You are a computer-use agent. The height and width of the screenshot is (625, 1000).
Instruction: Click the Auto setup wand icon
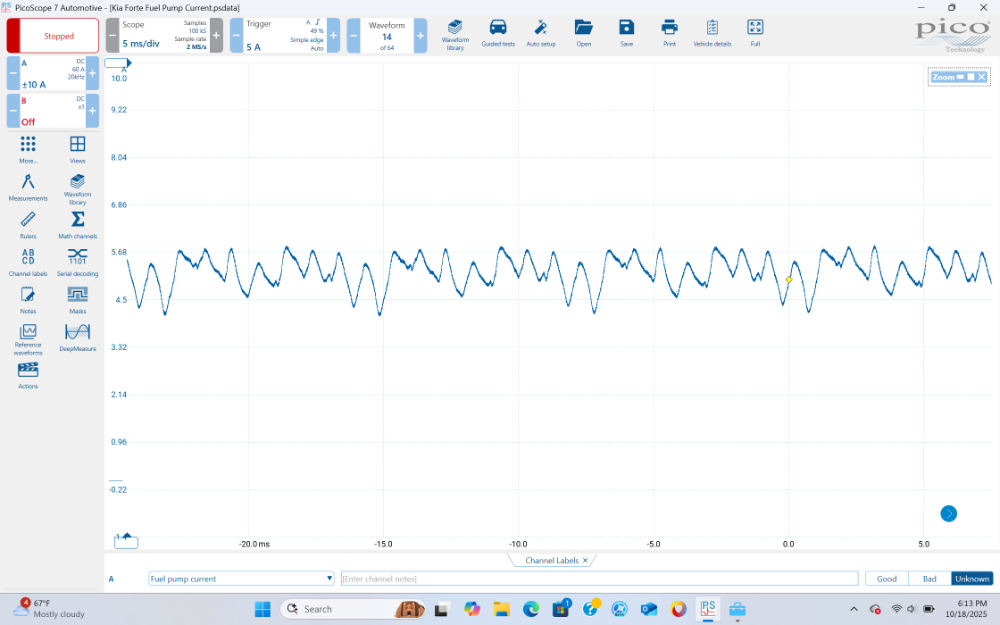click(541, 33)
